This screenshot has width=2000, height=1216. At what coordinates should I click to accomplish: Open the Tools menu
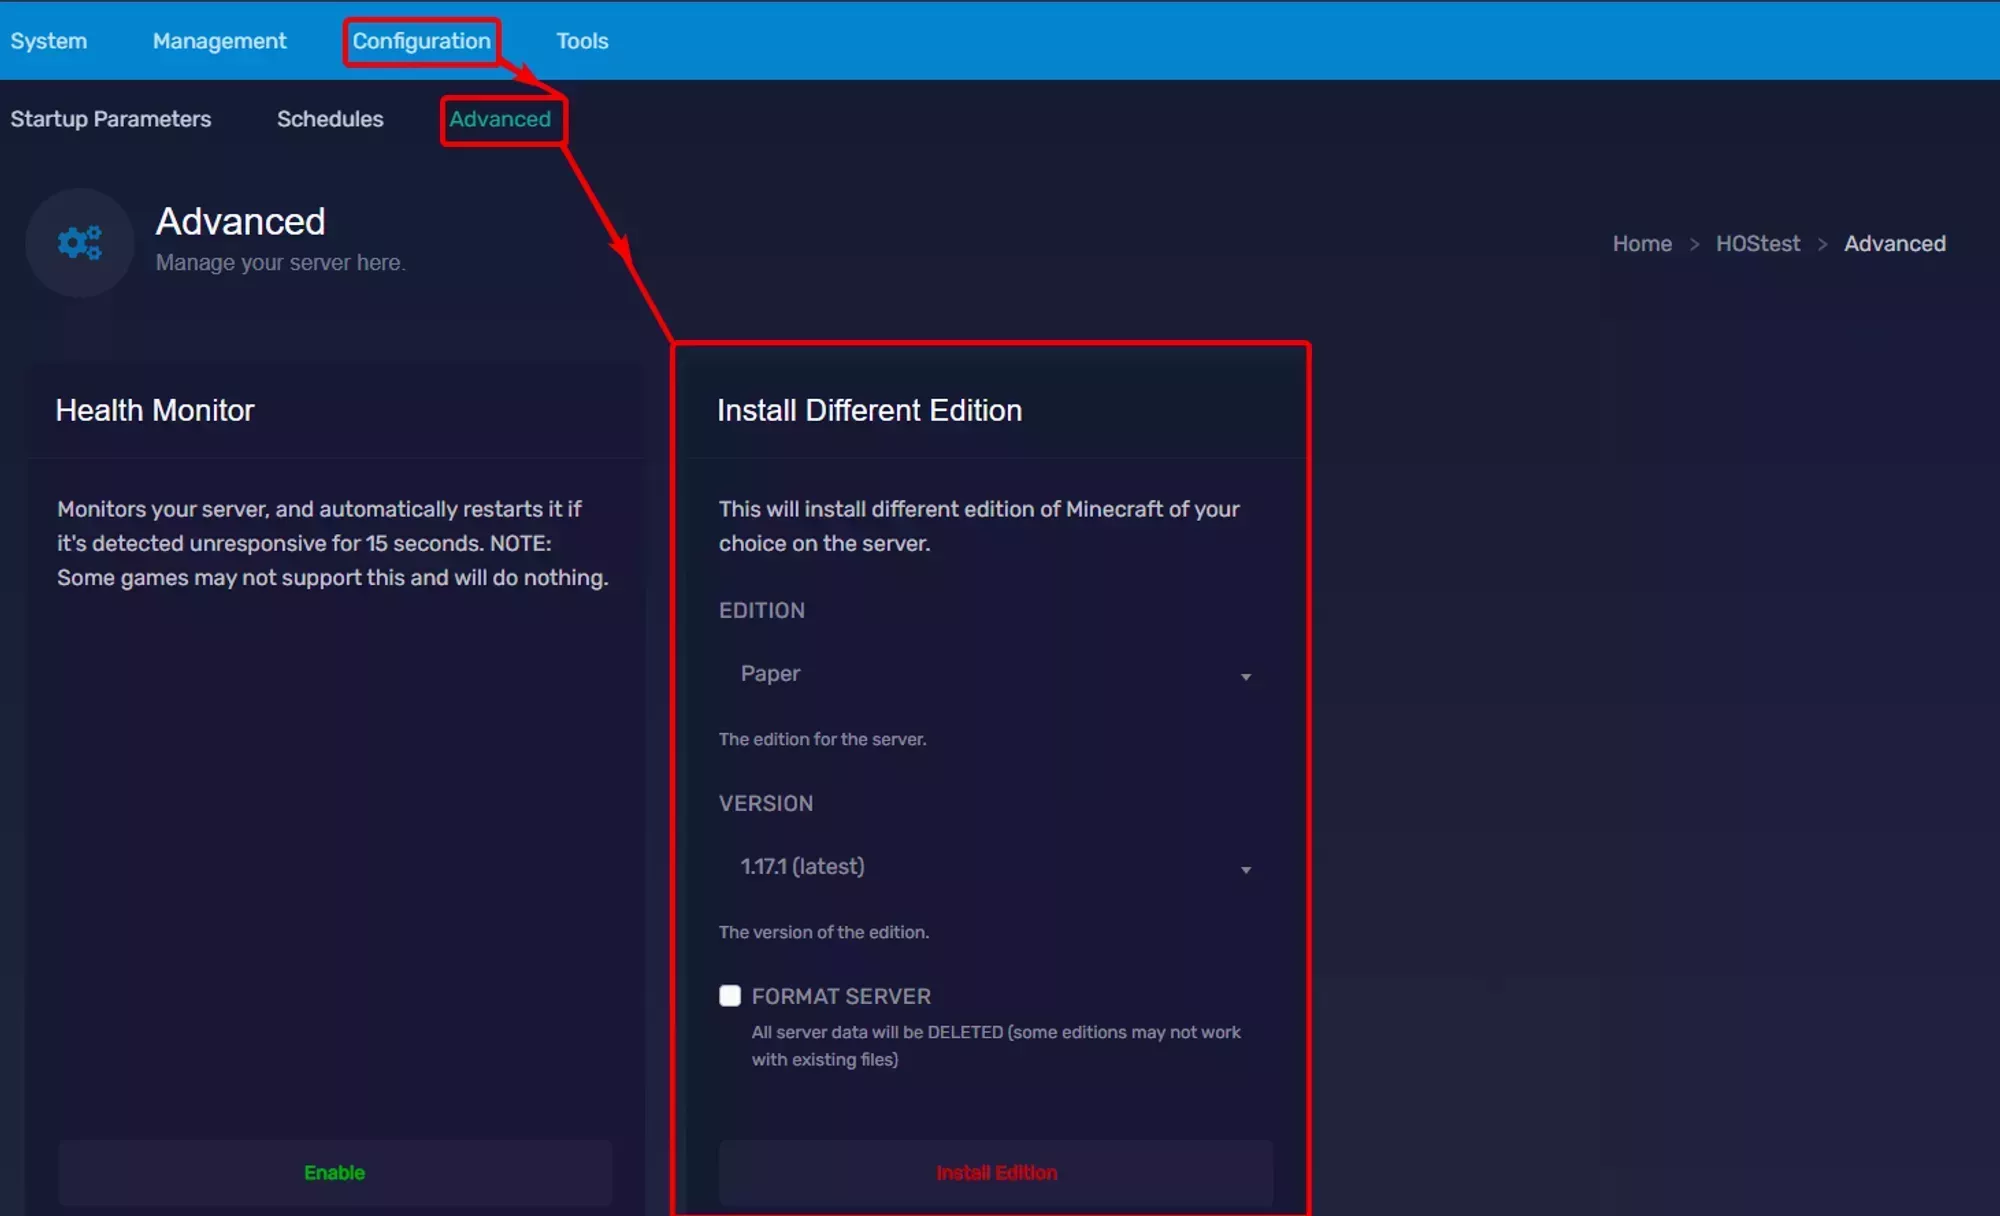[582, 41]
